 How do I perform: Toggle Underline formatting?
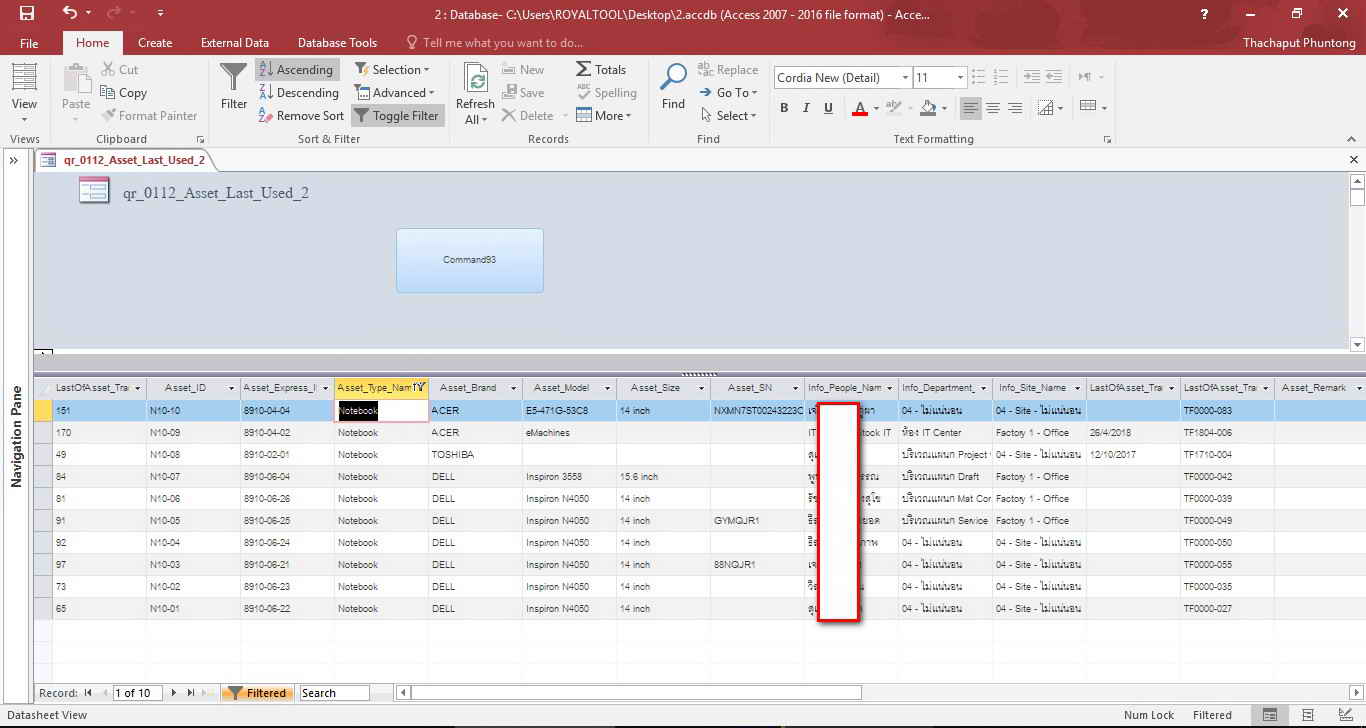click(828, 108)
